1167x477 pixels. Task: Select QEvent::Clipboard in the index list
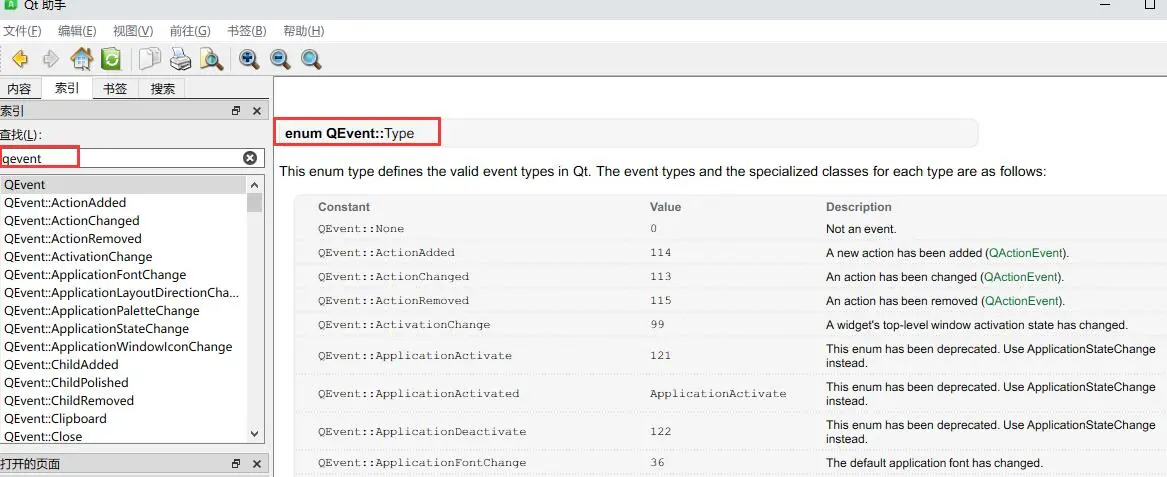pos(55,419)
